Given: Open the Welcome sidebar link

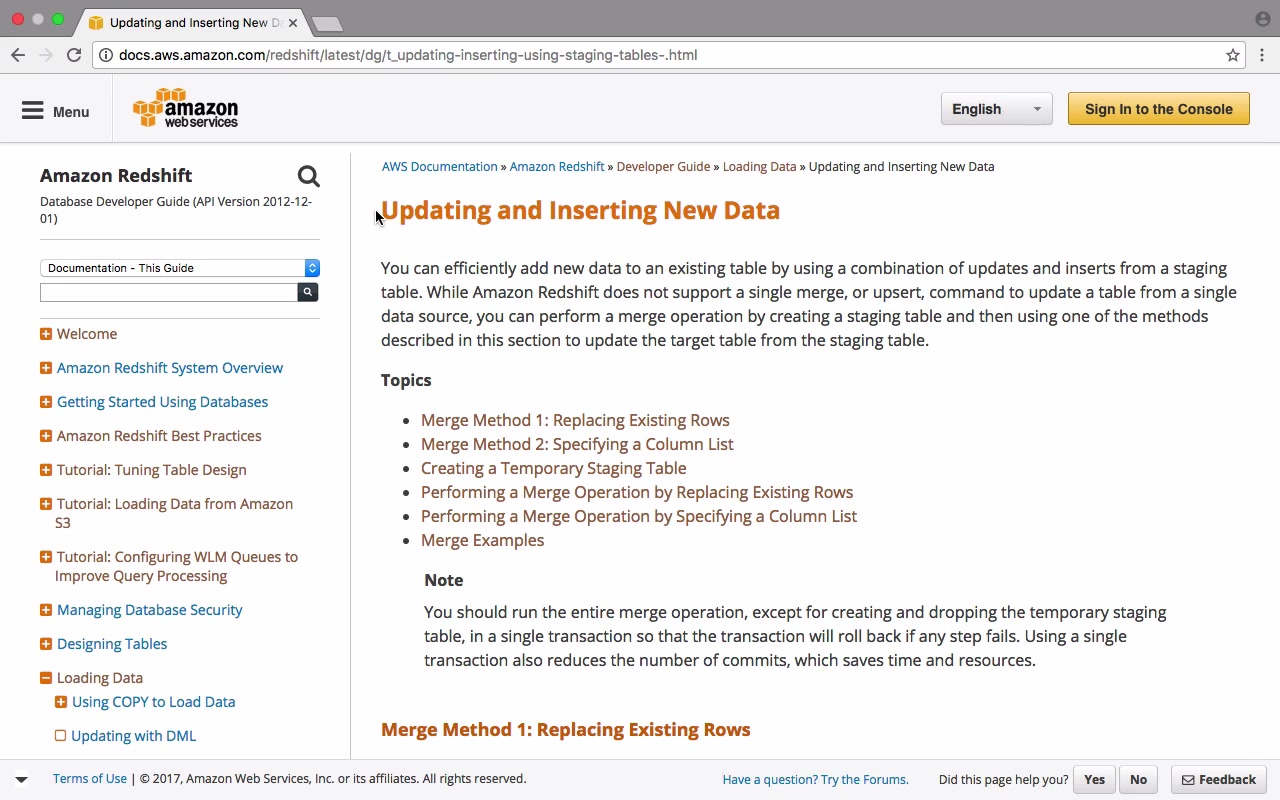Looking at the screenshot, I should point(87,334).
